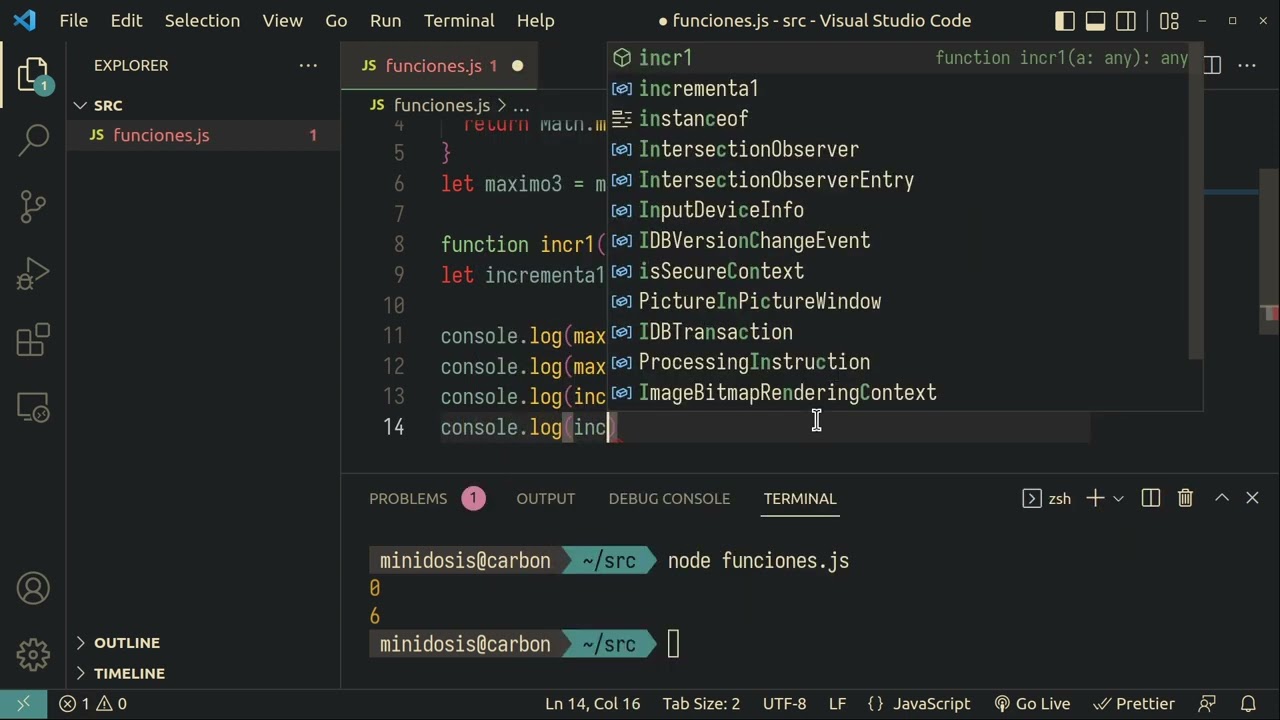Change LF end of line sequence
The width and height of the screenshot is (1280, 720).
coord(837,704)
